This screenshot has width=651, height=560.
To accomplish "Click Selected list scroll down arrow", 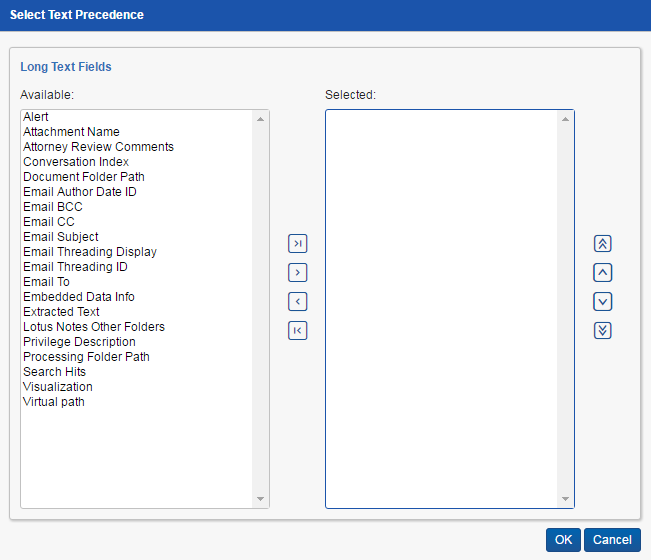I will [x=565, y=499].
